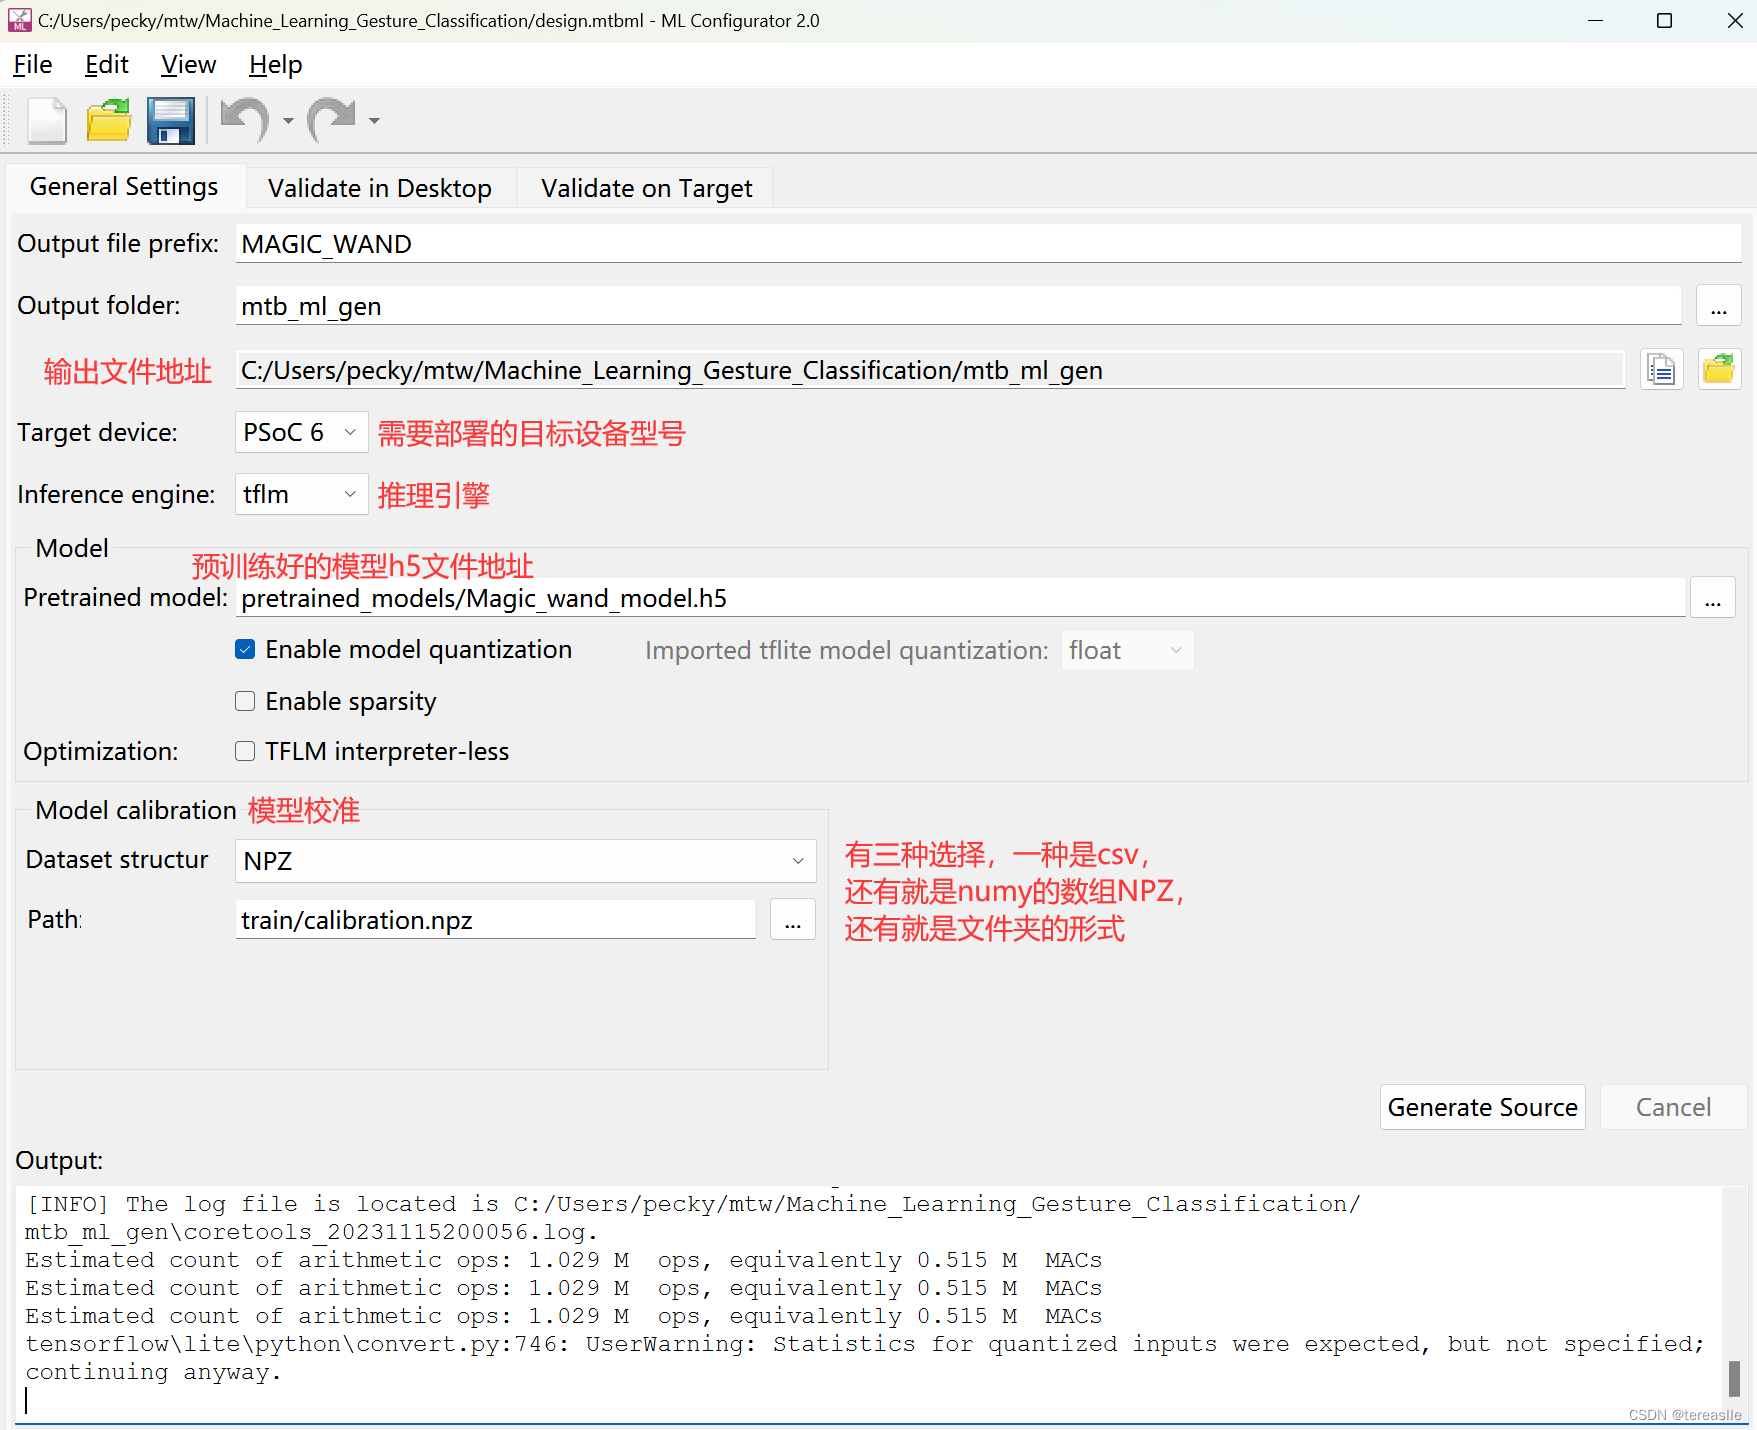Switch to the Validate on Target tab

[645, 188]
